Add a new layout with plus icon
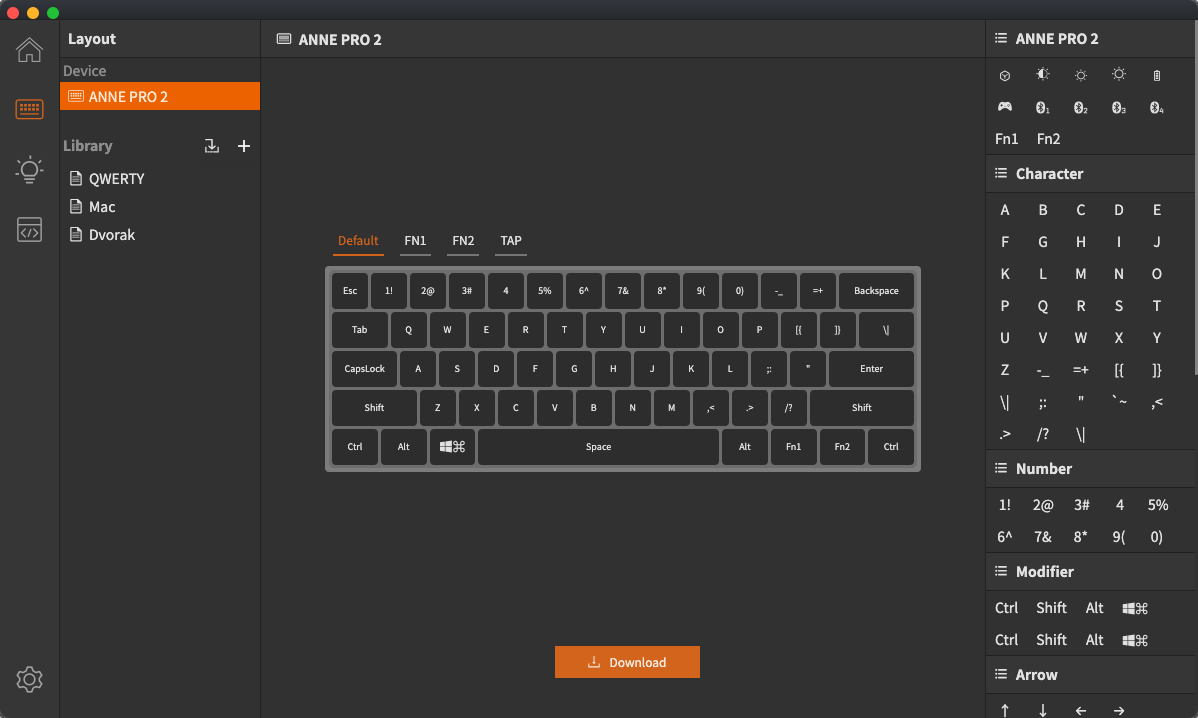The height and width of the screenshot is (718, 1198). point(244,146)
